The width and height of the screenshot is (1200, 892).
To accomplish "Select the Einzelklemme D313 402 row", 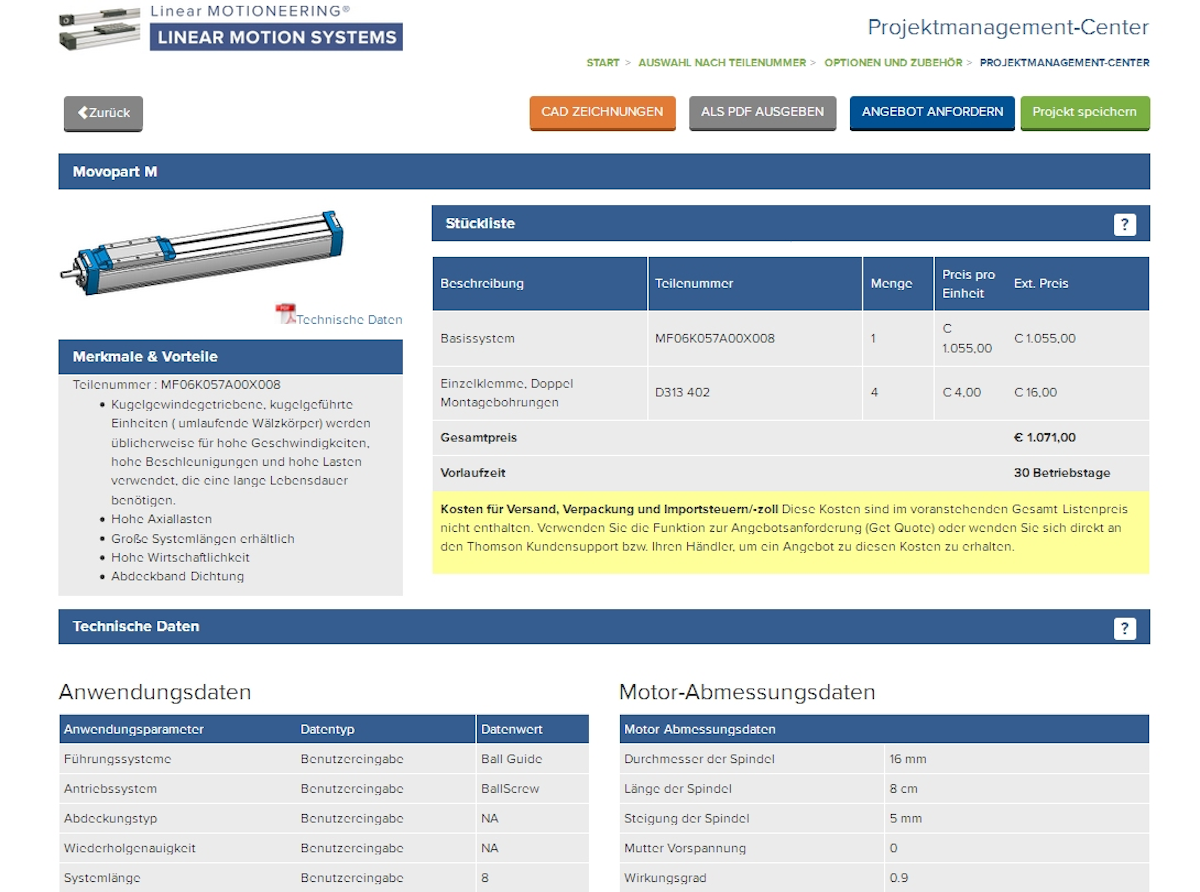I will (x=700, y=392).
